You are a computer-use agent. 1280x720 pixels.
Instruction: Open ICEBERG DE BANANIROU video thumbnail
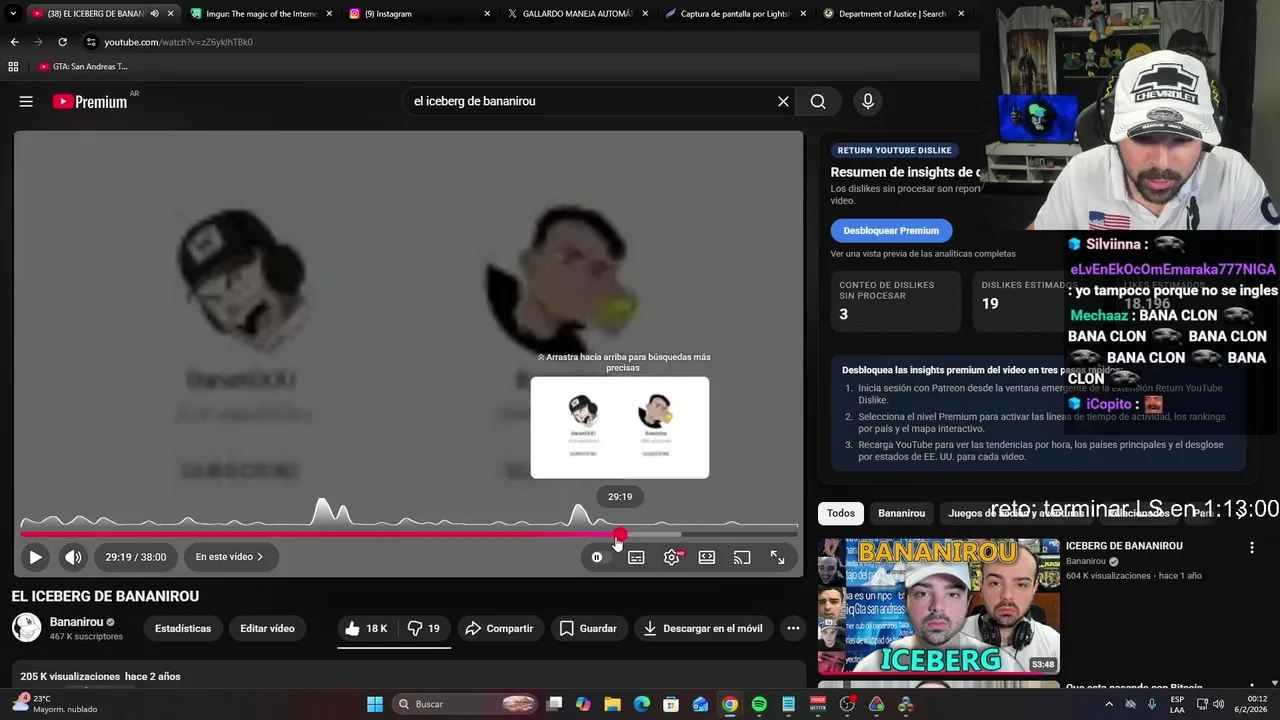(x=939, y=607)
